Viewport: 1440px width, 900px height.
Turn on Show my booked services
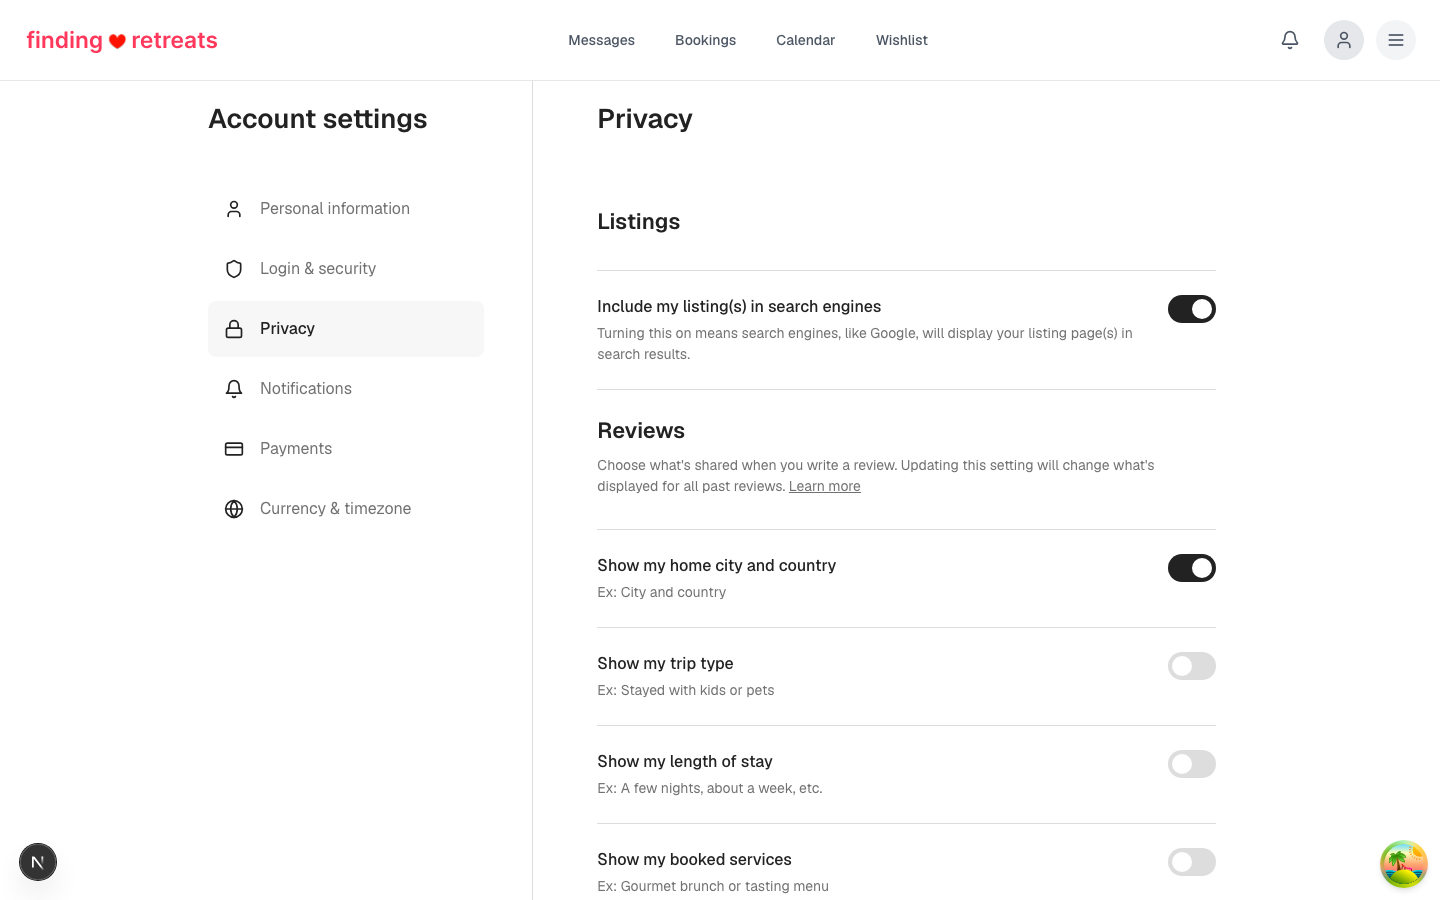pyautogui.click(x=1192, y=862)
